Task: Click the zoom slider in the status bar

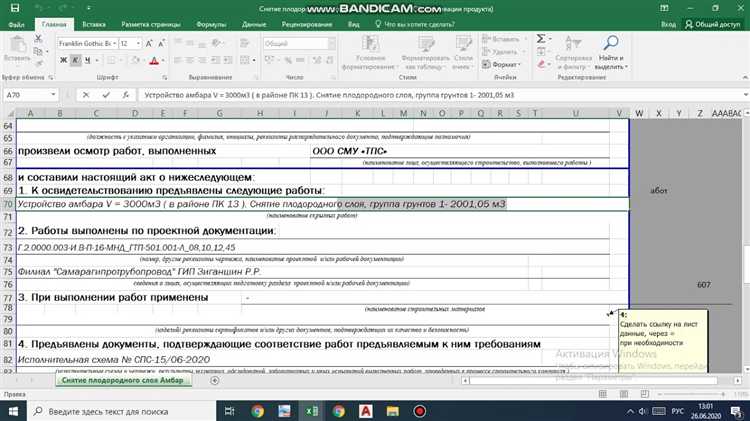Action: tap(691, 394)
